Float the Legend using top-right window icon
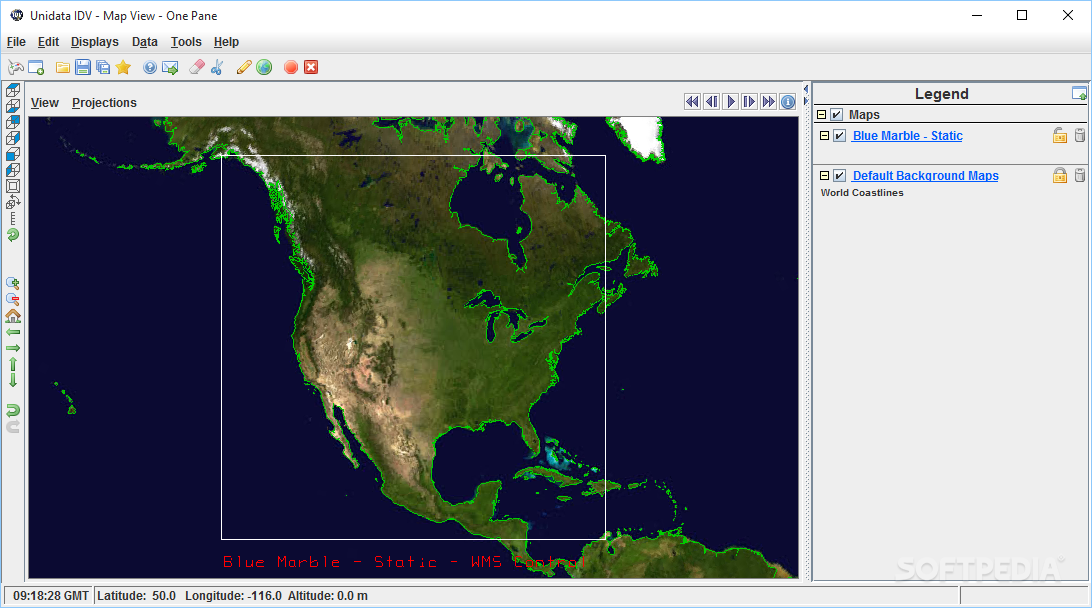 click(x=1079, y=93)
